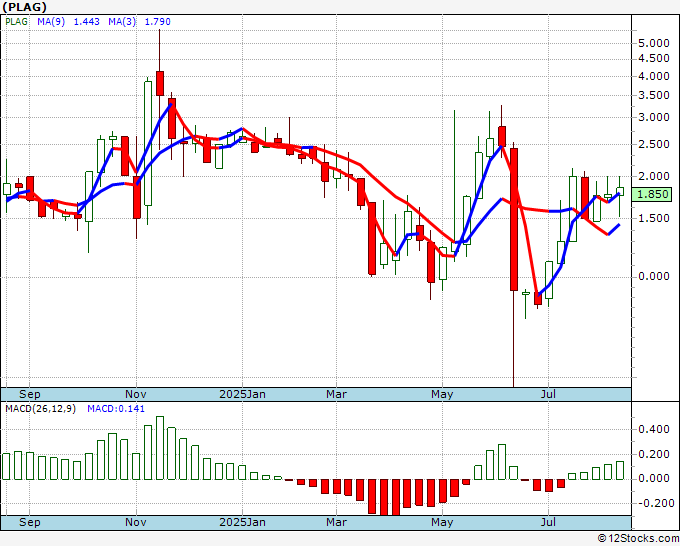Click May on the price chart timeline

tap(442, 394)
